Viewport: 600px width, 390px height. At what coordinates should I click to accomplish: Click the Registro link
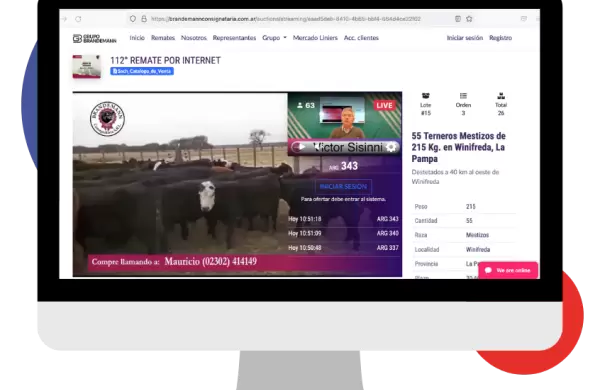point(501,38)
